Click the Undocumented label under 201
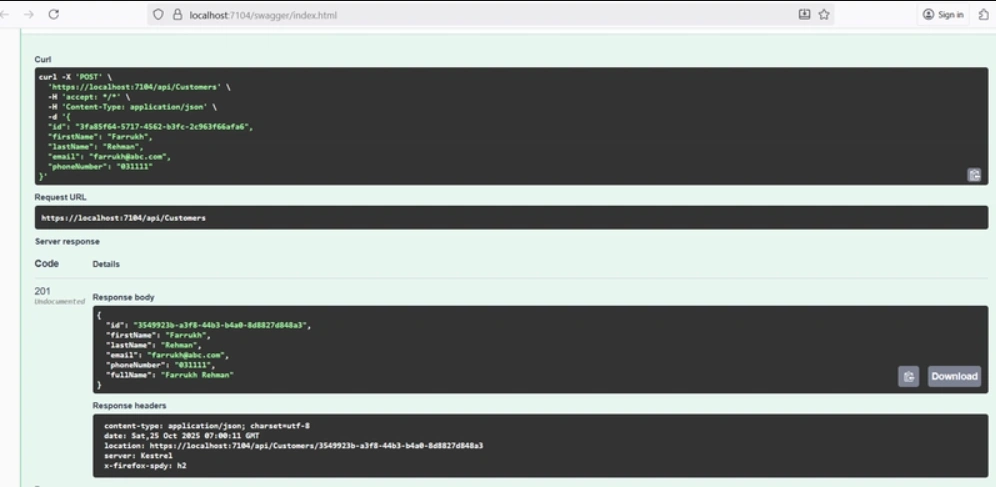The height and width of the screenshot is (487, 996). point(60,302)
